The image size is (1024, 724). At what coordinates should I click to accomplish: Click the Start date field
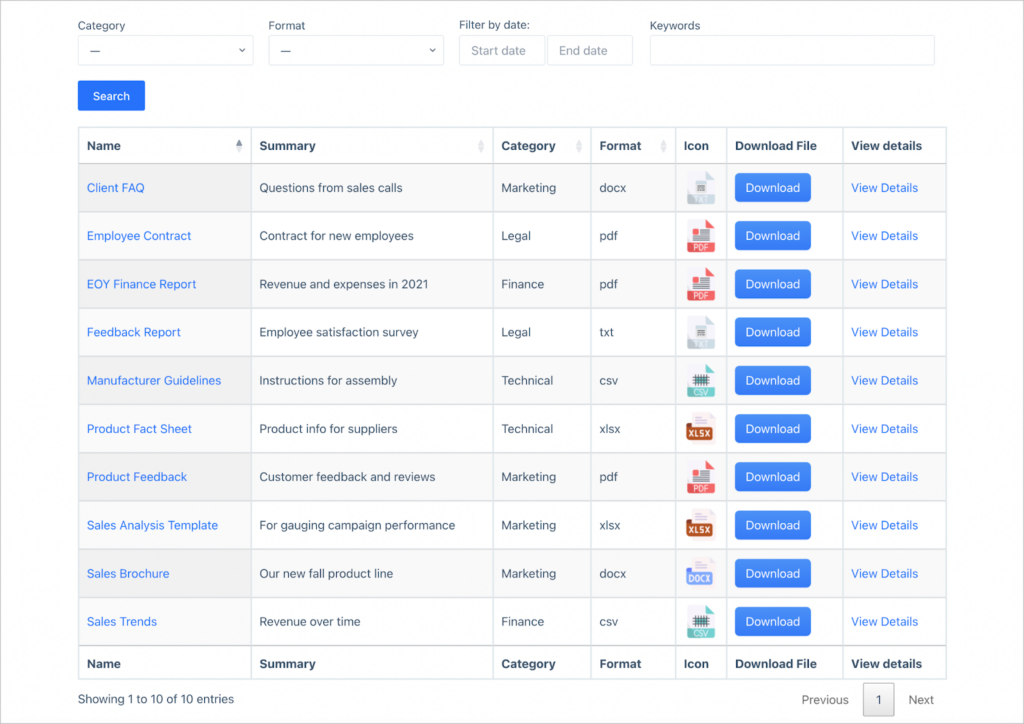pyautogui.click(x=502, y=50)
